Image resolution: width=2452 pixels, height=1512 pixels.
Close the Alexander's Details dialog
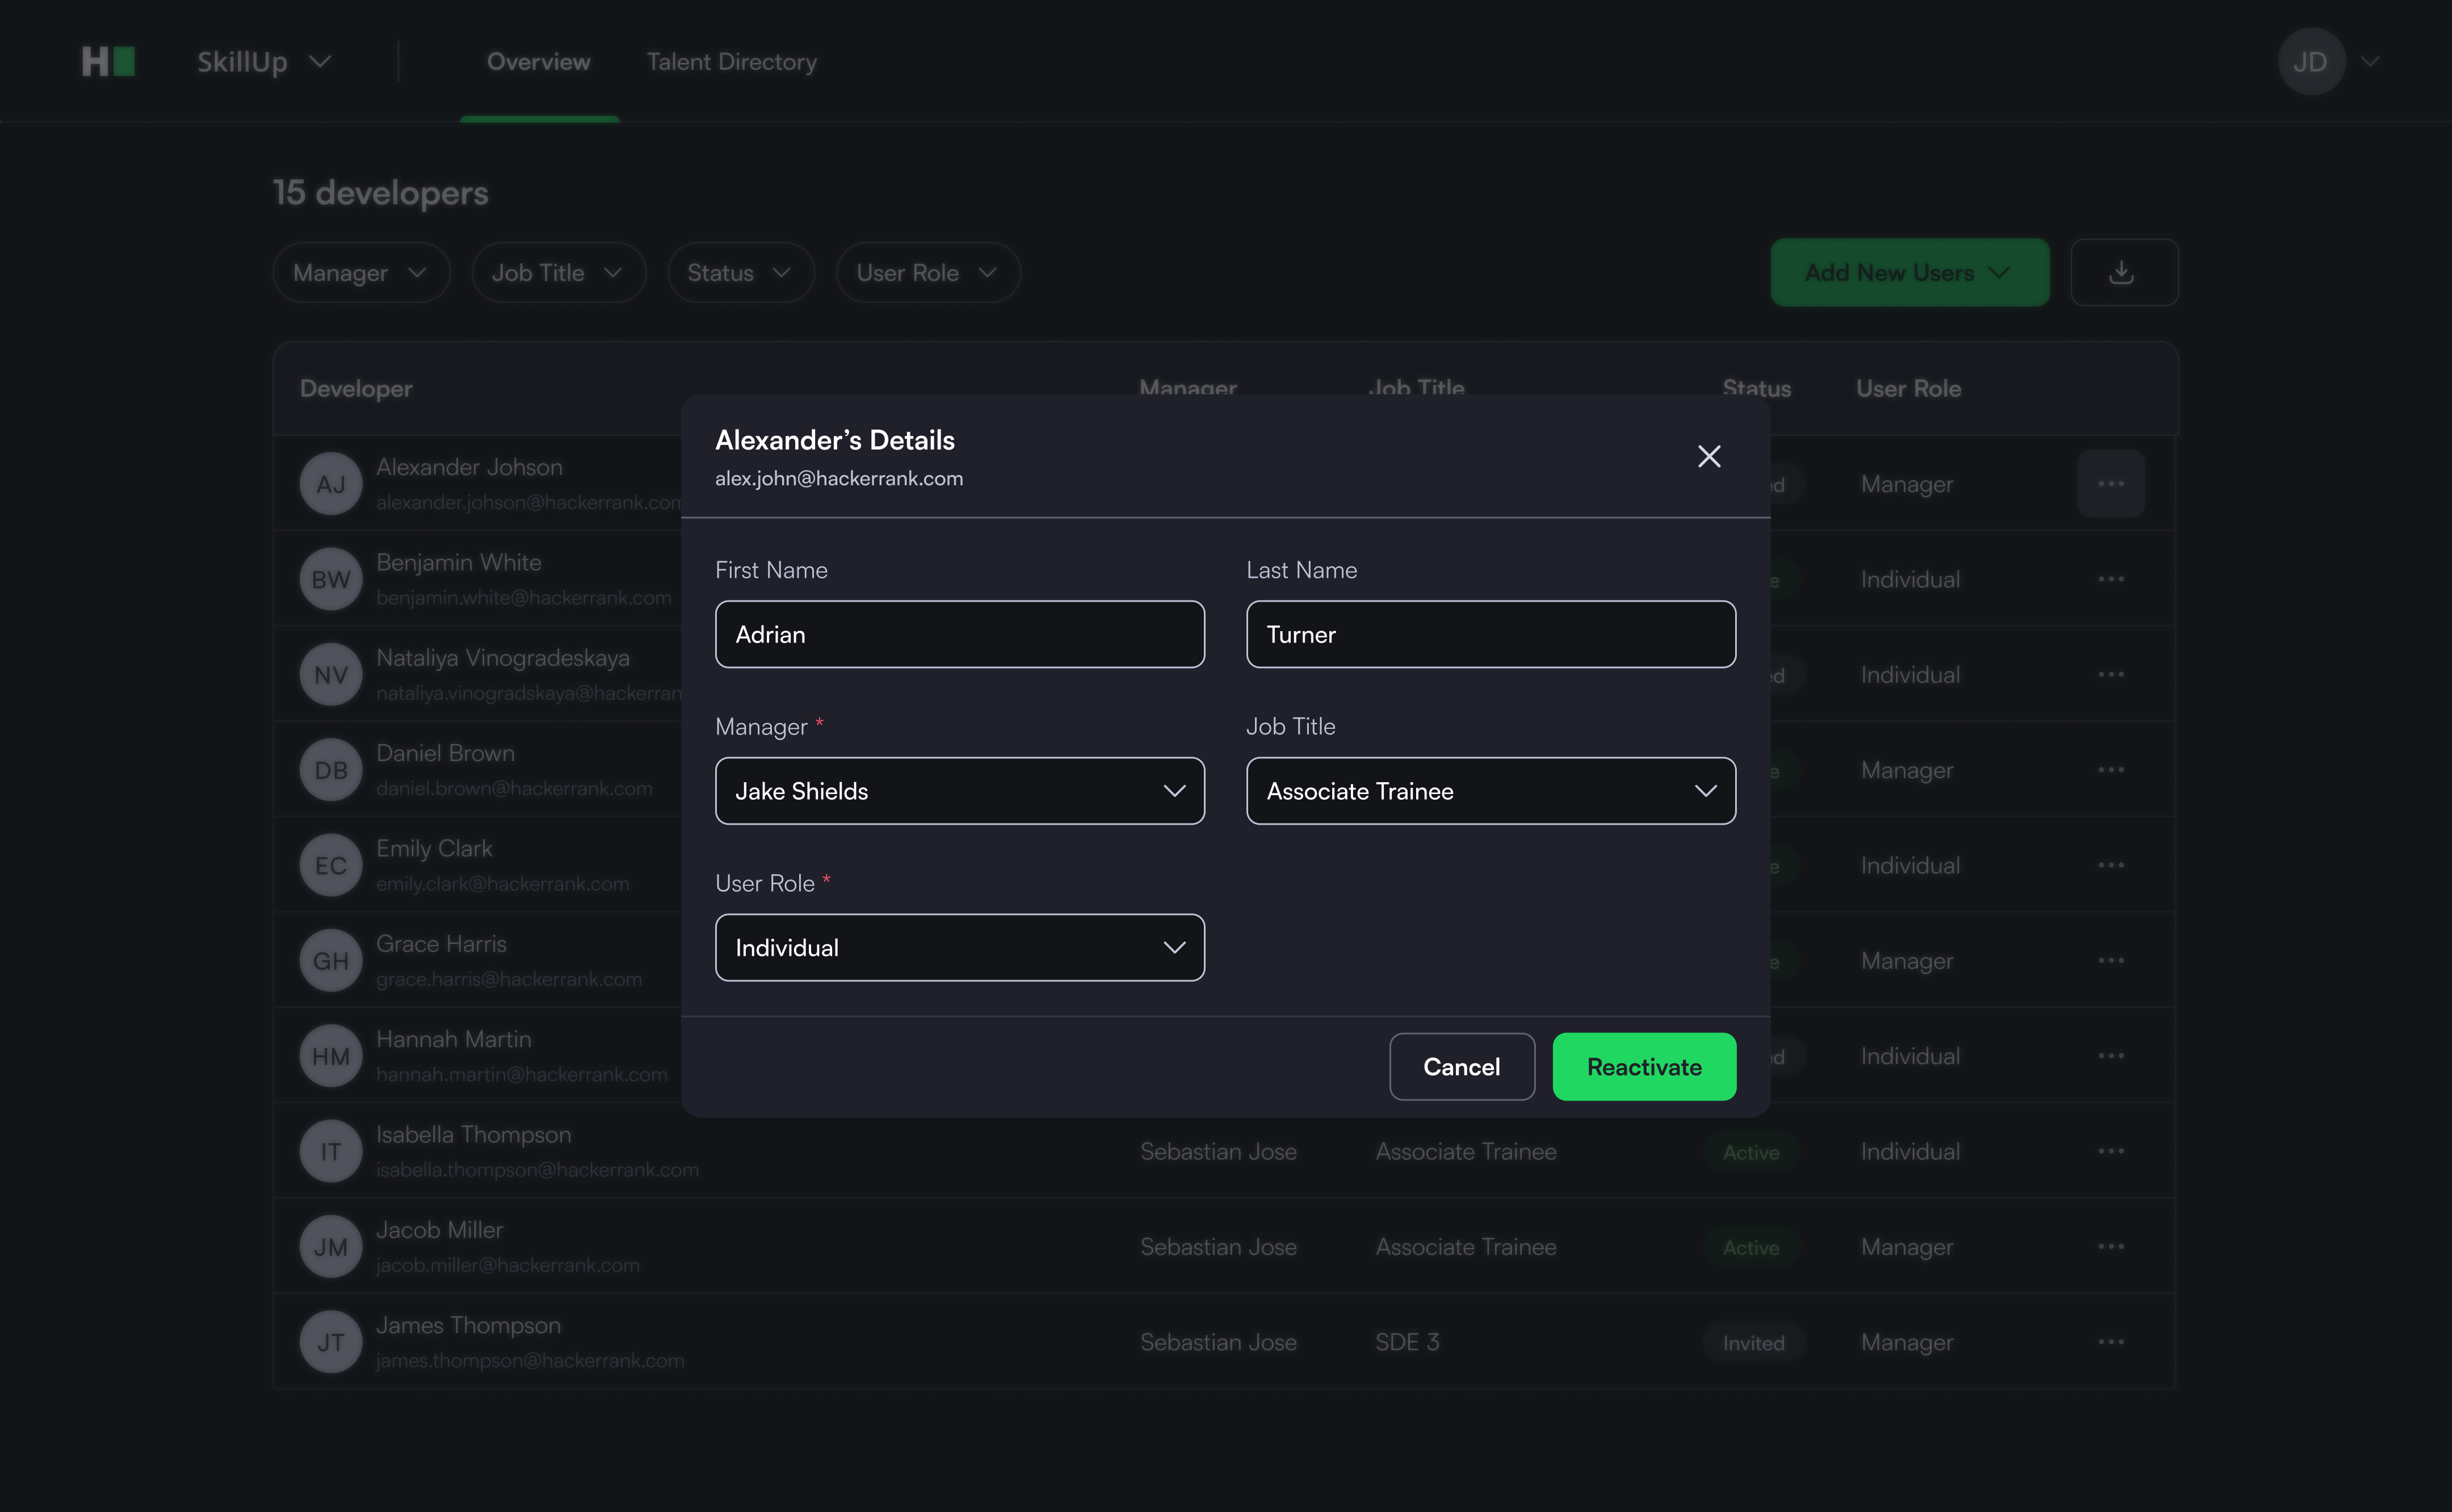click(1709, 456)
